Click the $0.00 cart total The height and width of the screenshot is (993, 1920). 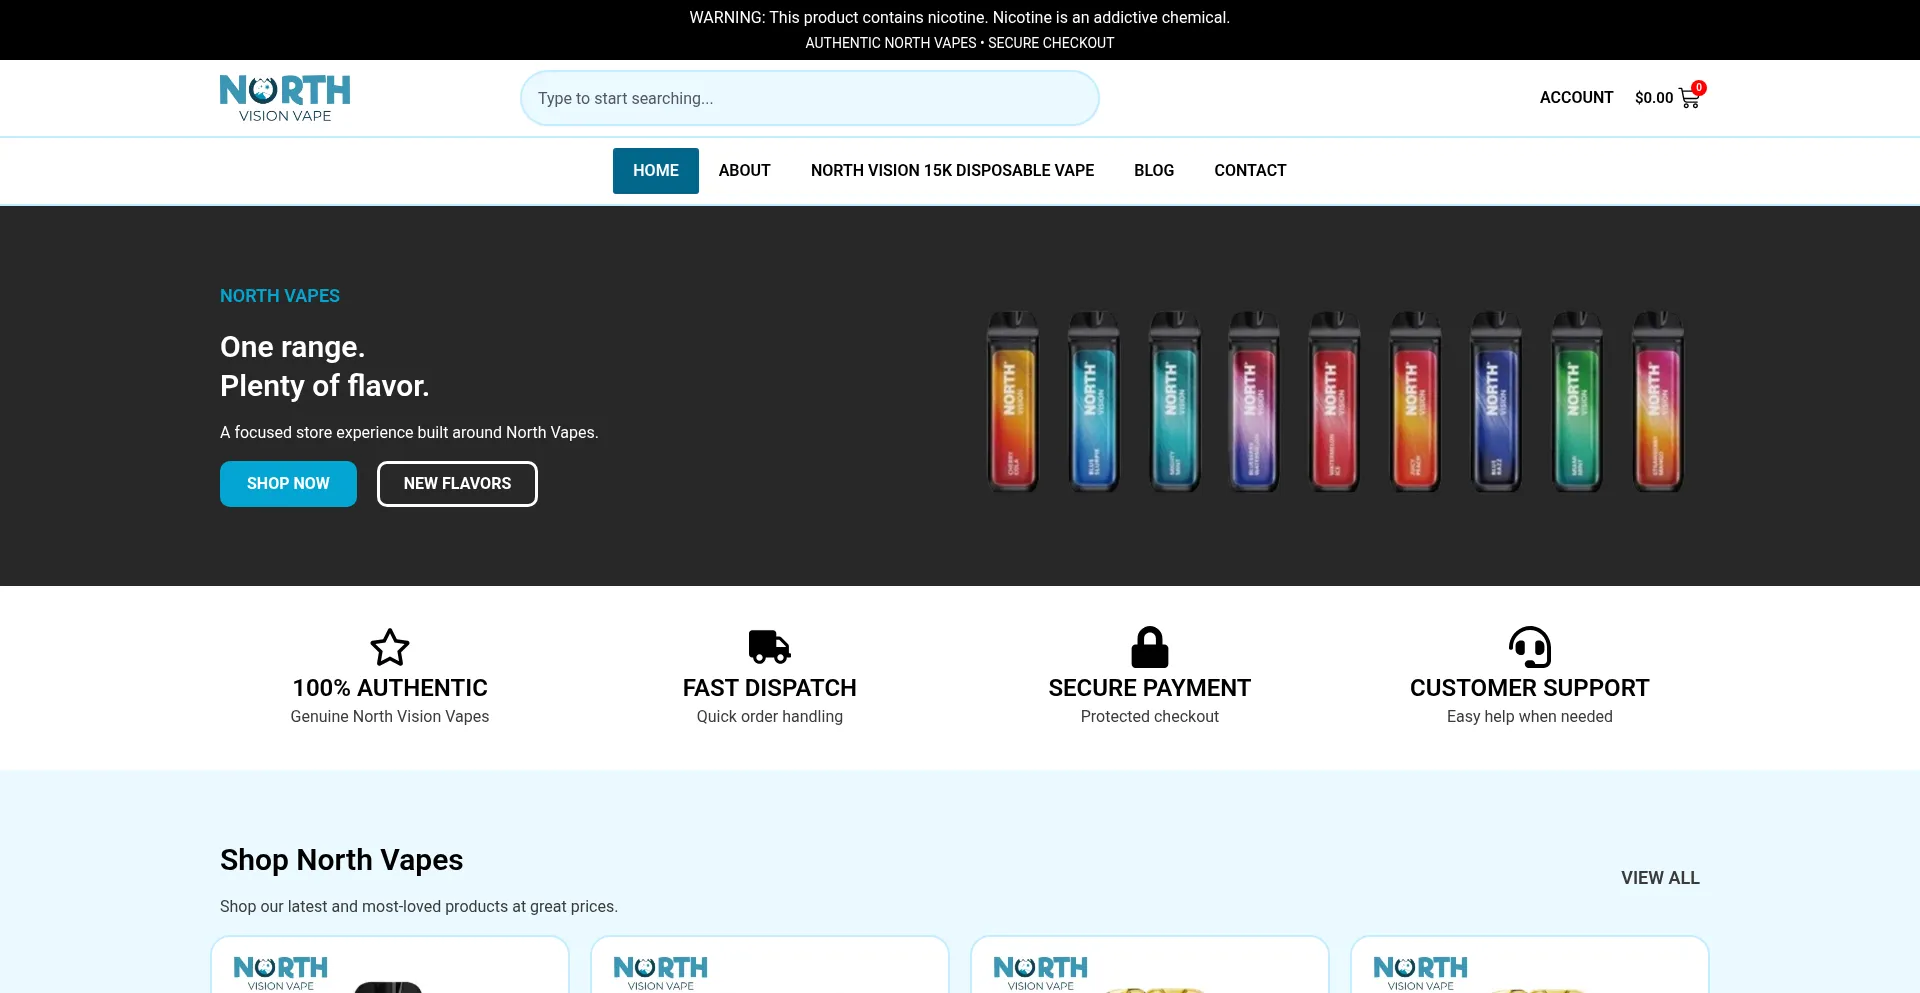[1654, 98]
